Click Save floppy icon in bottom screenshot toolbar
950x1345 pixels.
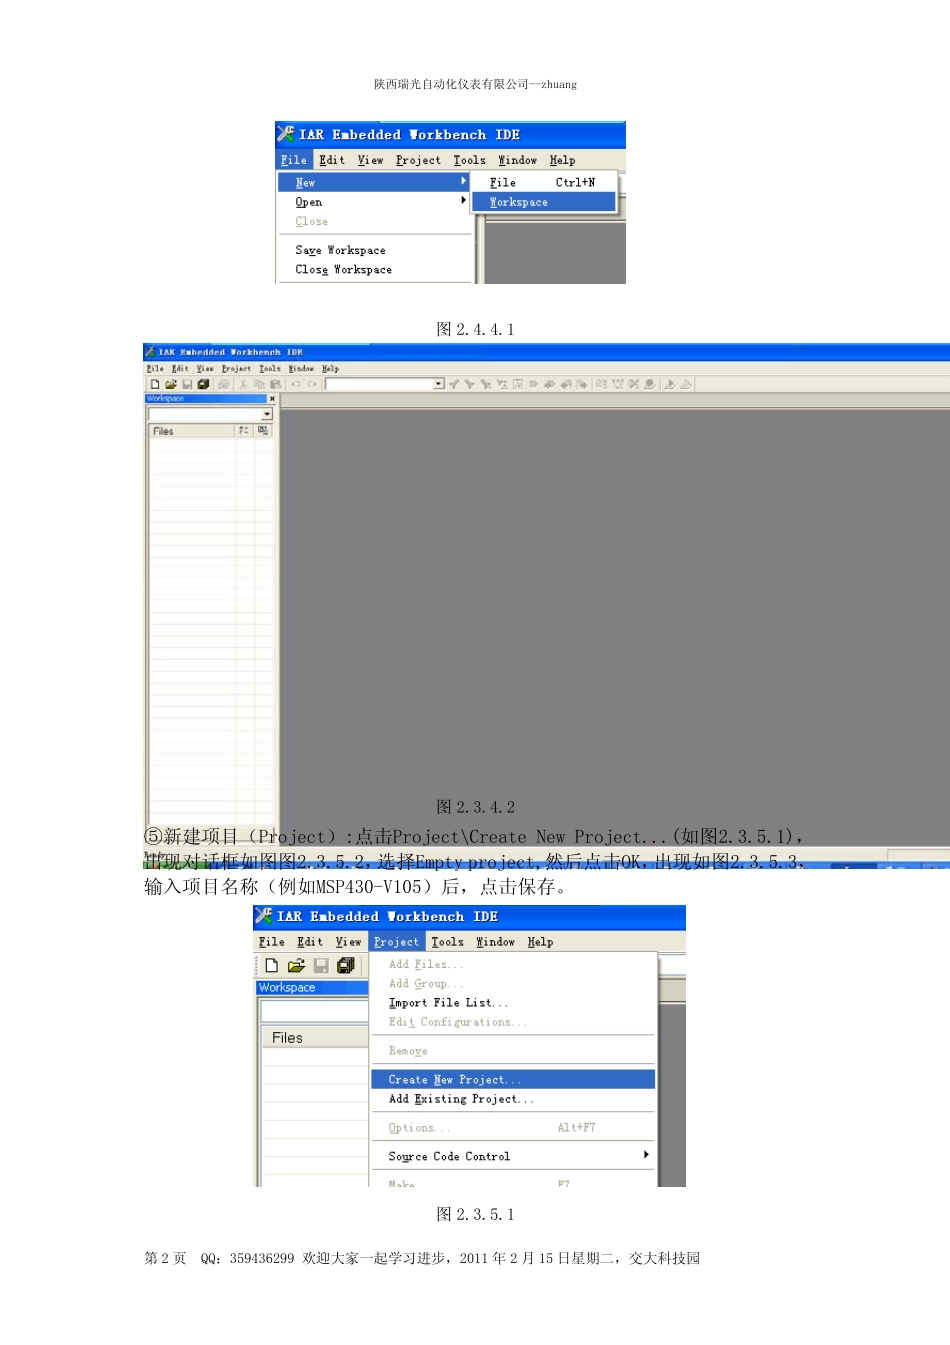[321, 965]
